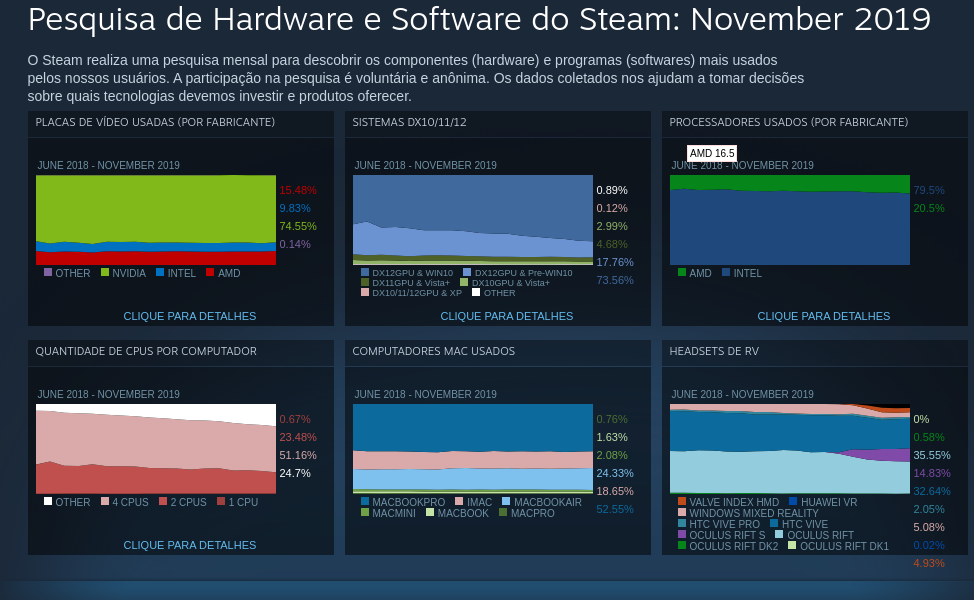Click the processors by manufacturer chart
Image resolution: width=974 pixels, height=600 pixels.
tap(790, 220)
